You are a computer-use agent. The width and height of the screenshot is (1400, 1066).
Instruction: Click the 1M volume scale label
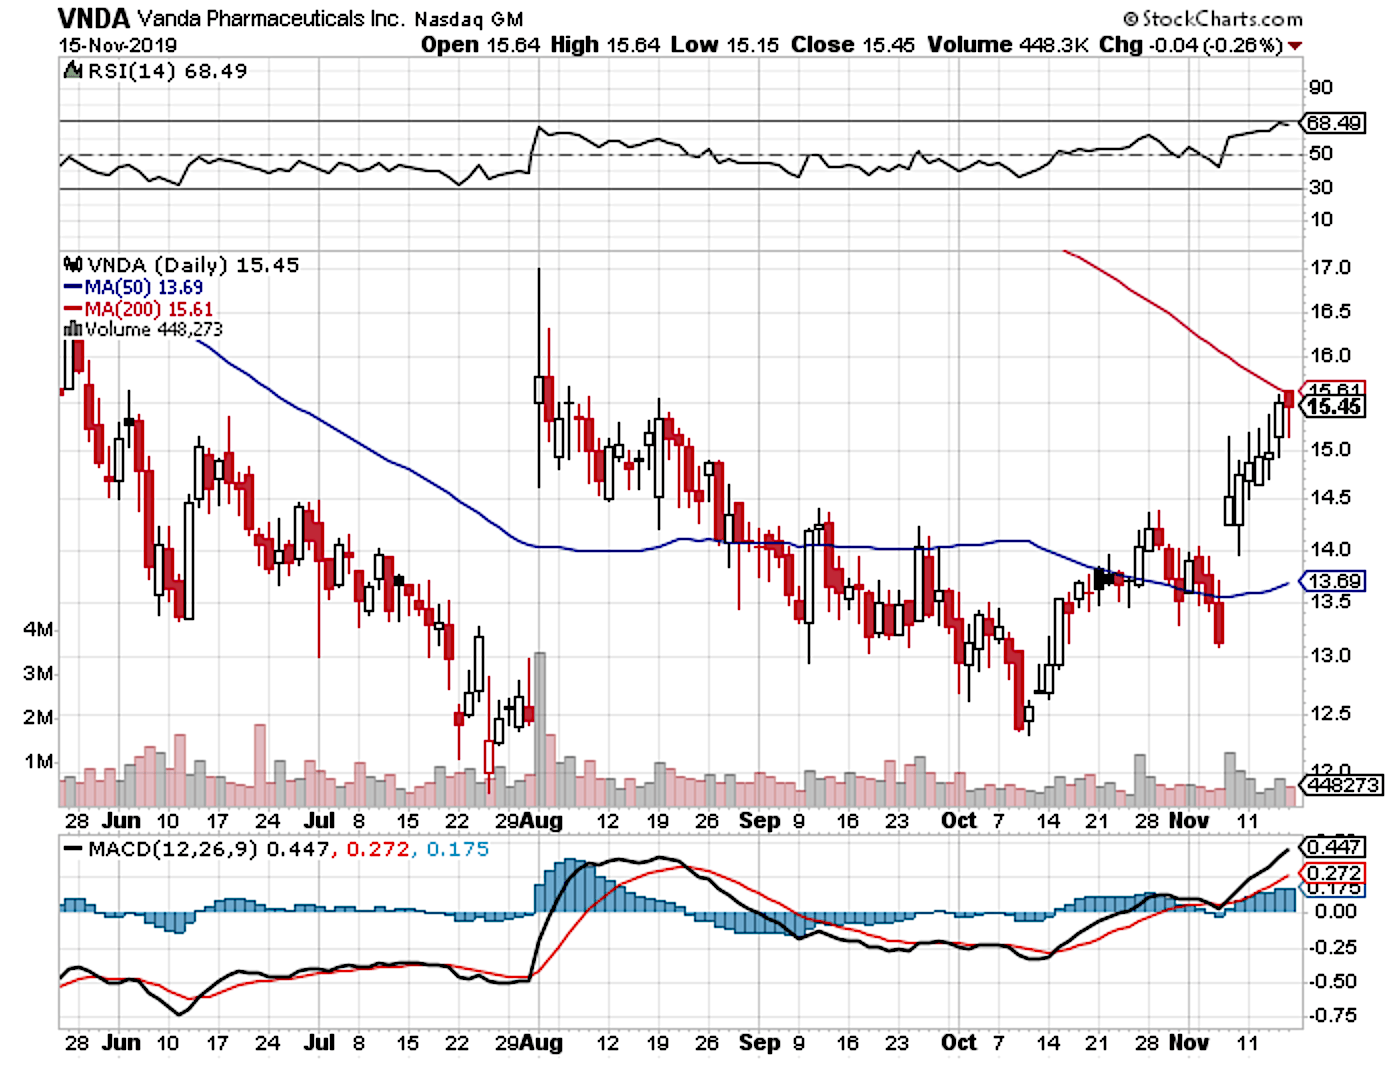(x=38, y=761)
